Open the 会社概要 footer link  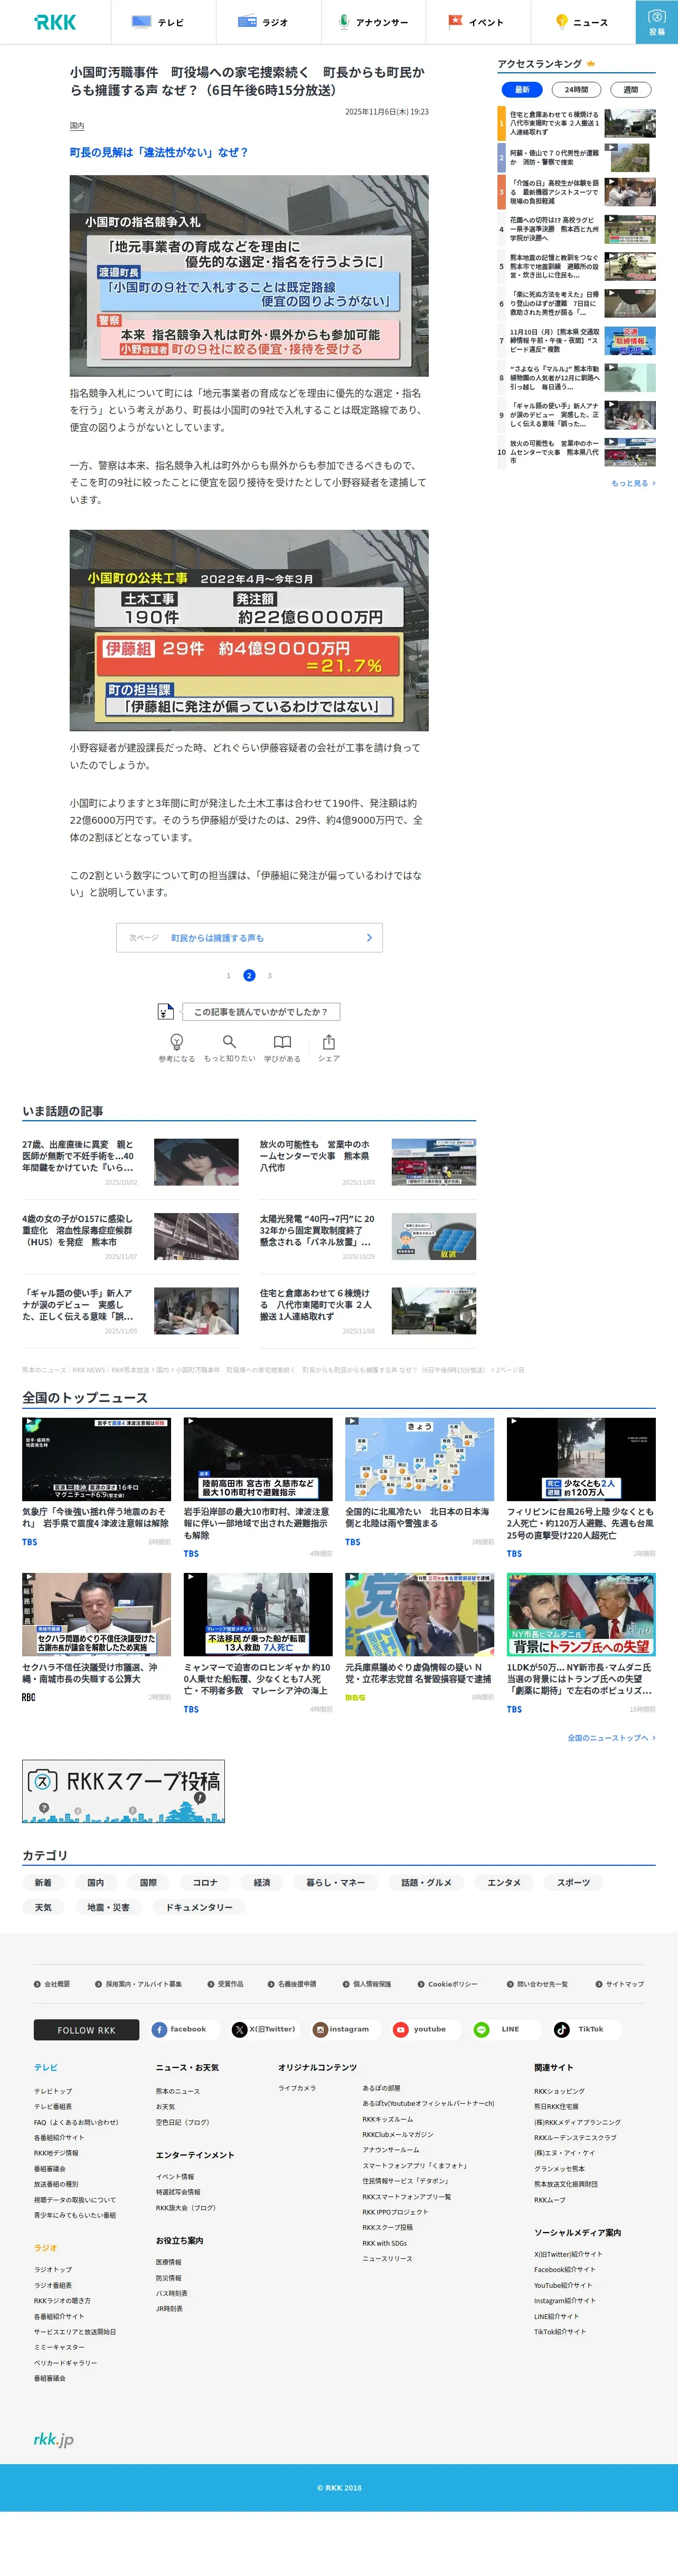tap(52, 1984)
